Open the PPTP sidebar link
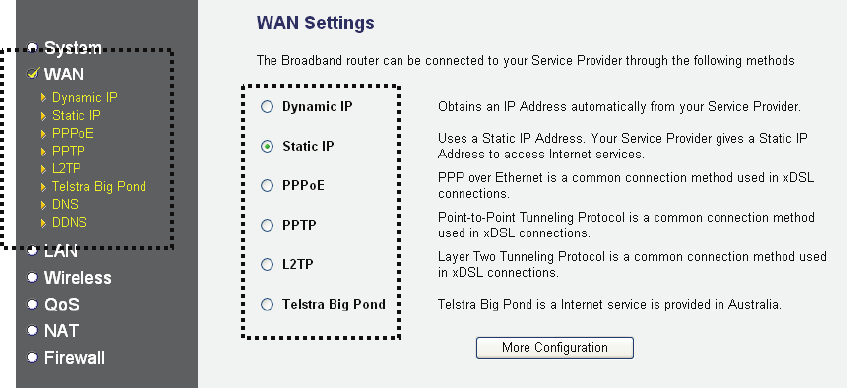Image resolution: width=847 pixels, height=388 pixels. point(68,151)
